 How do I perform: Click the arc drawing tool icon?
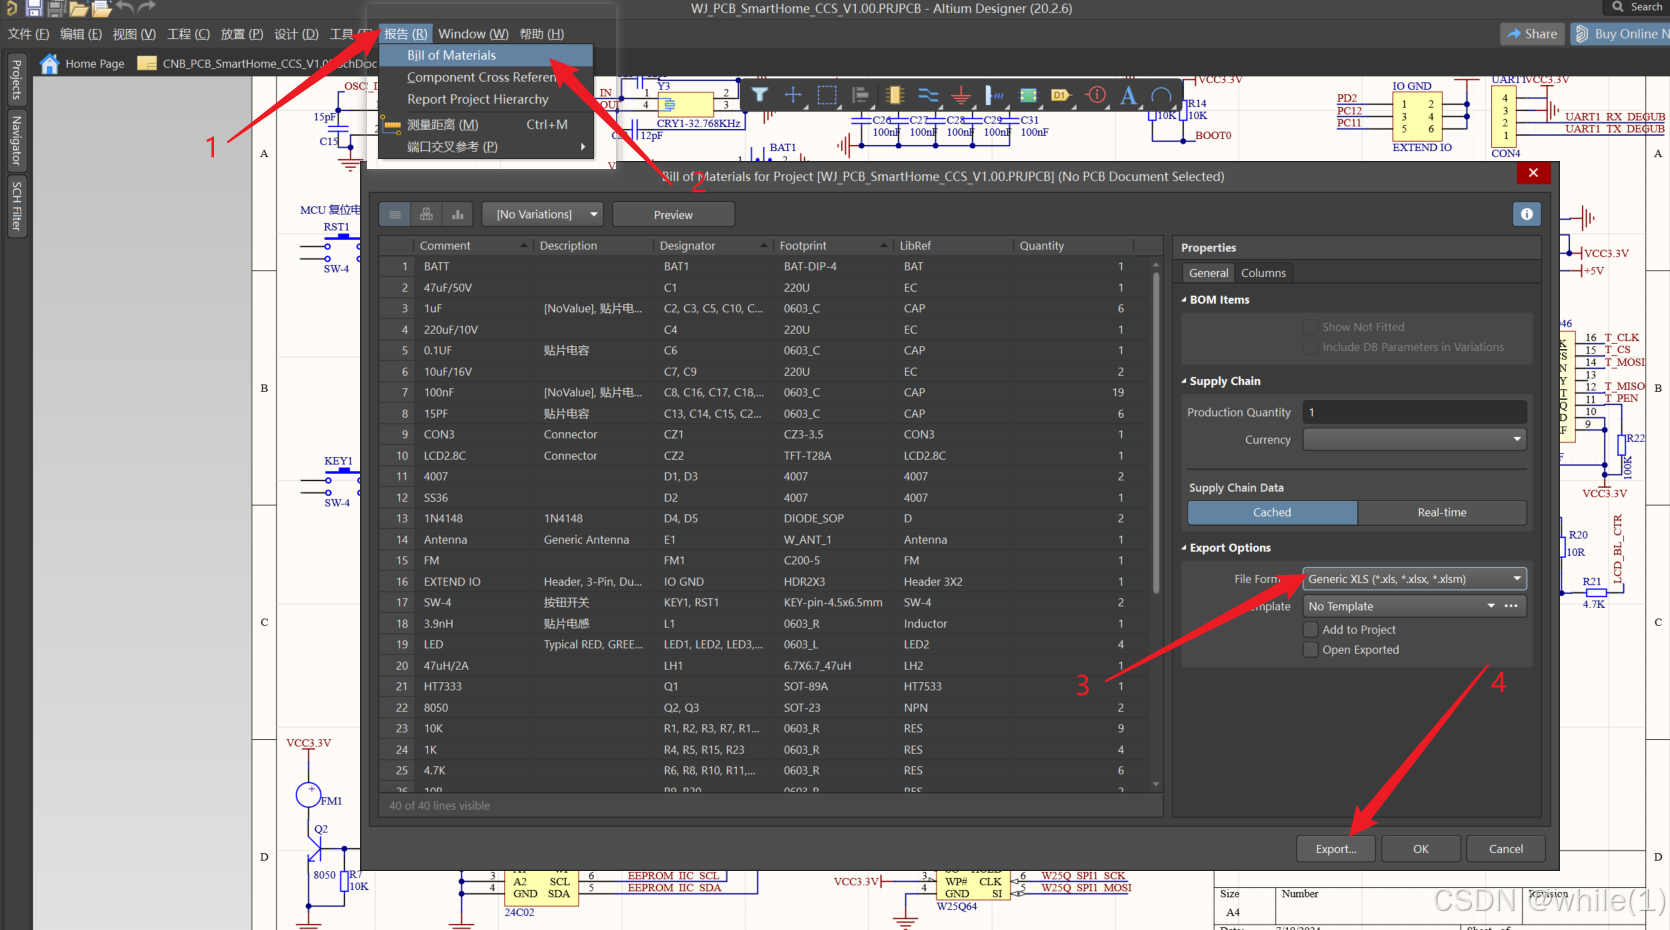pos(1161,95)
